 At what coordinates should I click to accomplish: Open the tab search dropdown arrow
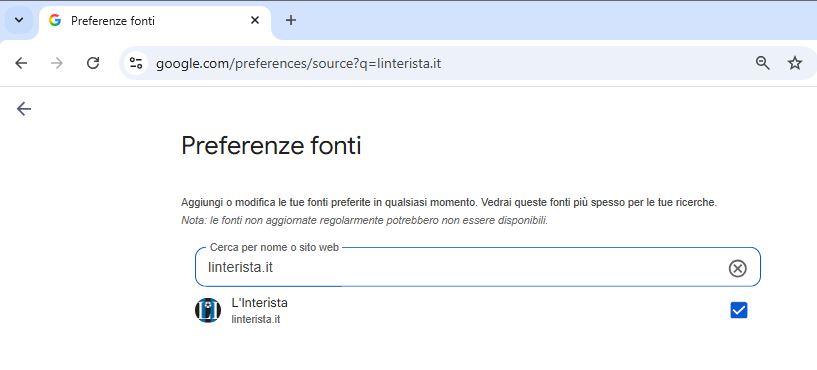(x=19, y=20)
